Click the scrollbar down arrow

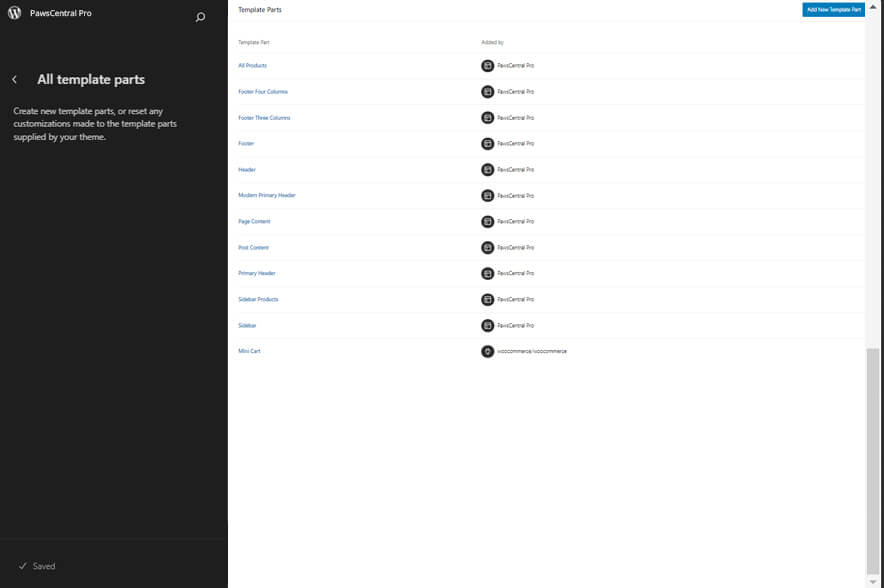pos(874,582)
